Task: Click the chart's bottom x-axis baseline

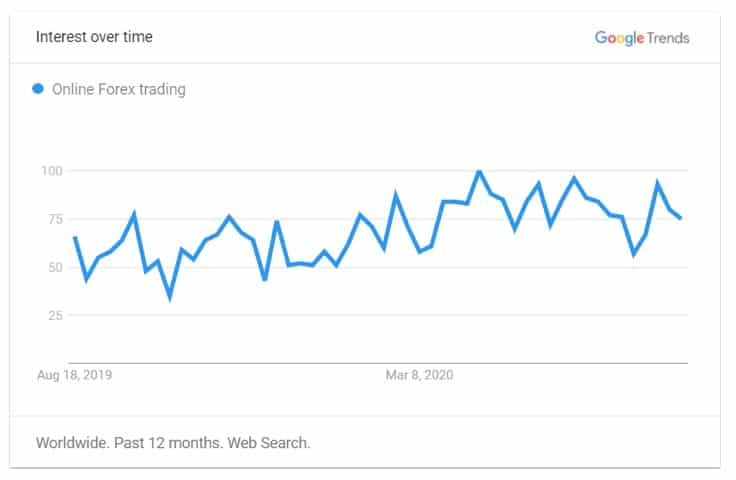Action: [x=378, y=362]
